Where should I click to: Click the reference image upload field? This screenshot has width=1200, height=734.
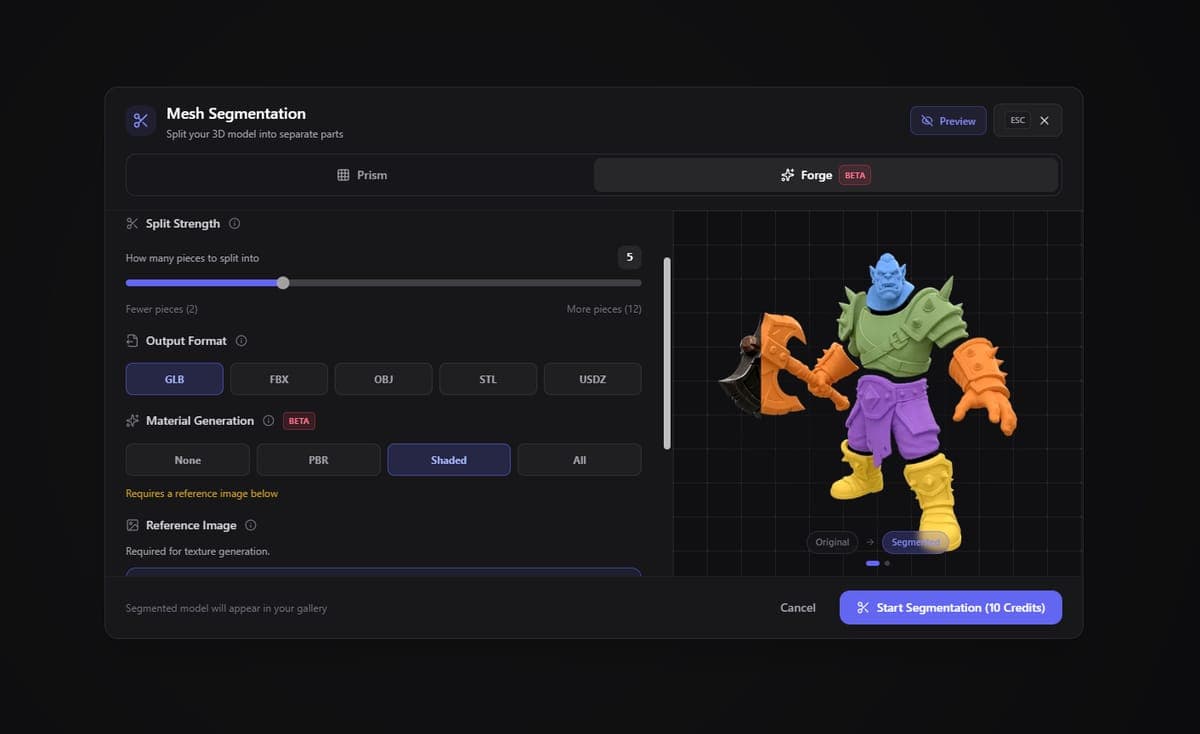383,572
